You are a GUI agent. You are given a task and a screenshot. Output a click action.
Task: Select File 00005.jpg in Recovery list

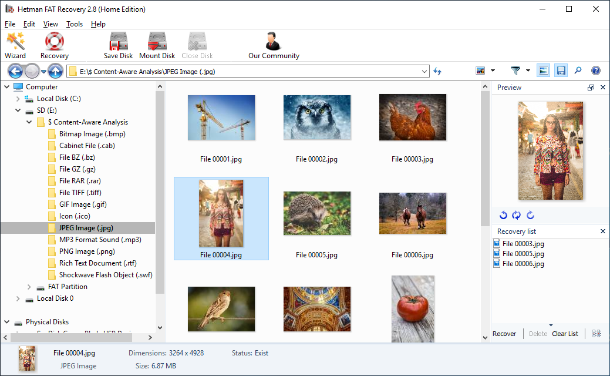(x=519, y=254)
